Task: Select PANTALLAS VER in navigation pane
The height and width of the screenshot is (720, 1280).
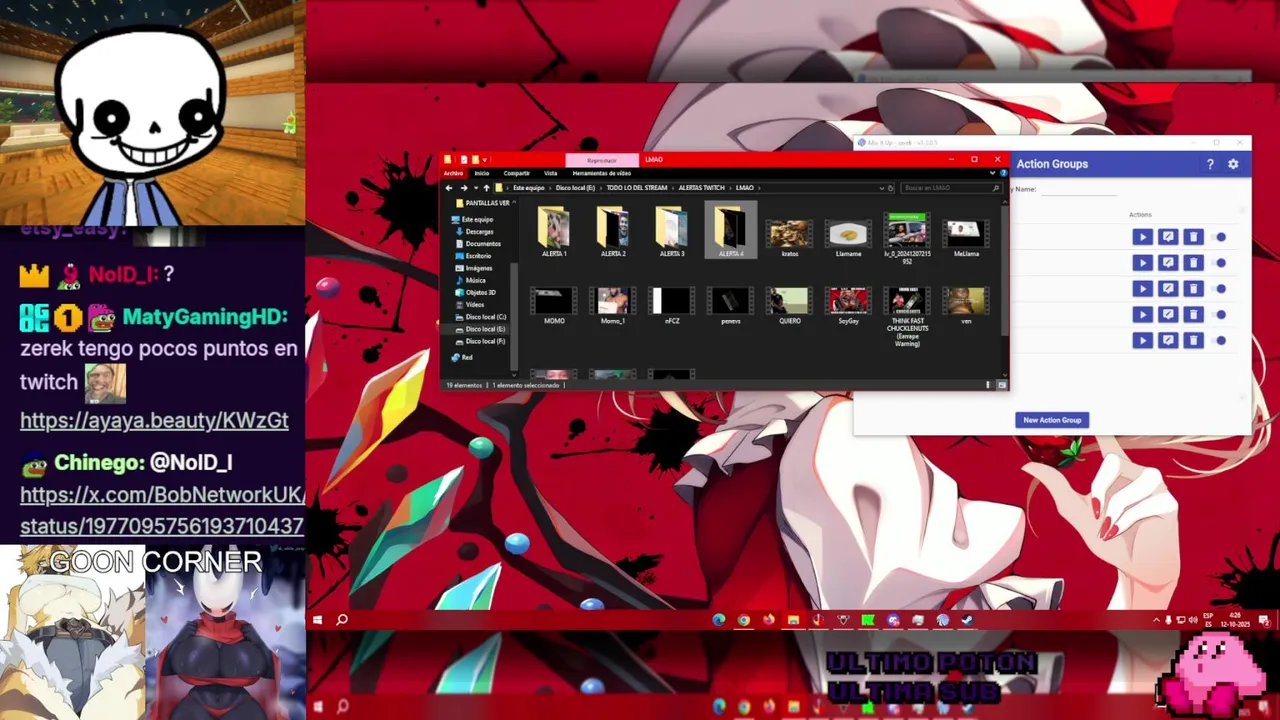Action: 487,203
